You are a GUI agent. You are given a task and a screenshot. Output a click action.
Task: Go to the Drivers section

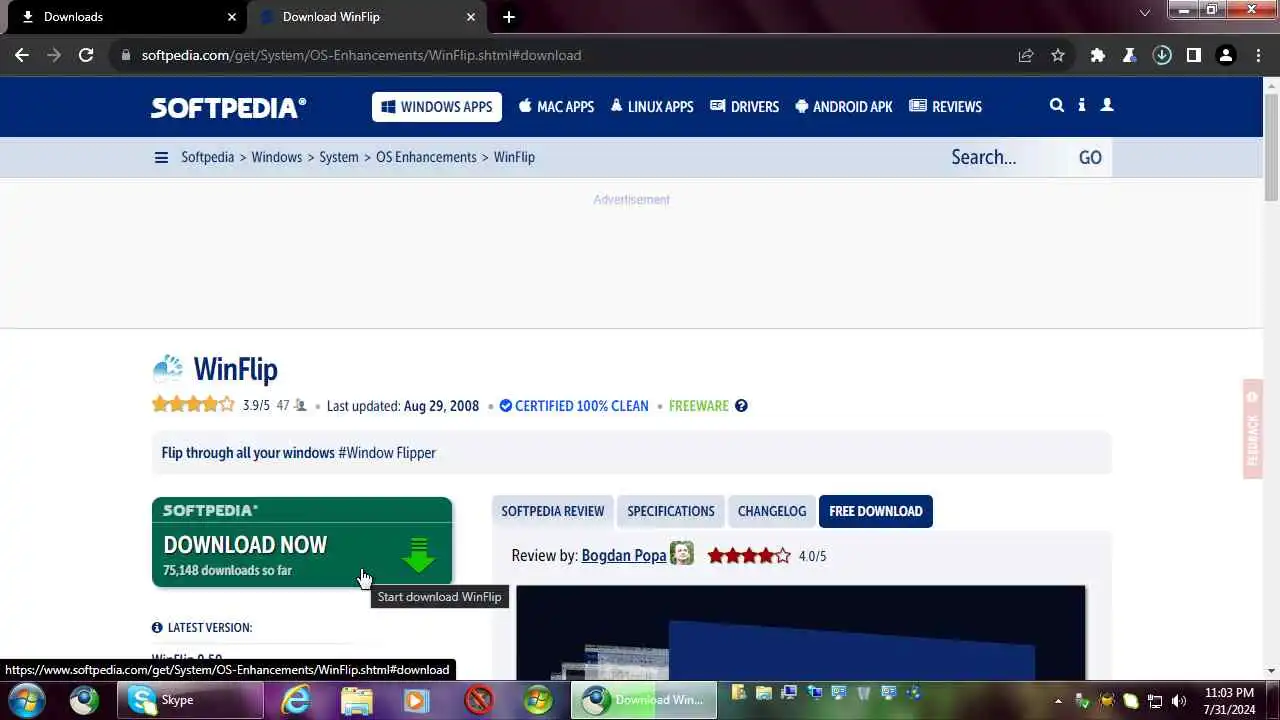tap(745, 107)
